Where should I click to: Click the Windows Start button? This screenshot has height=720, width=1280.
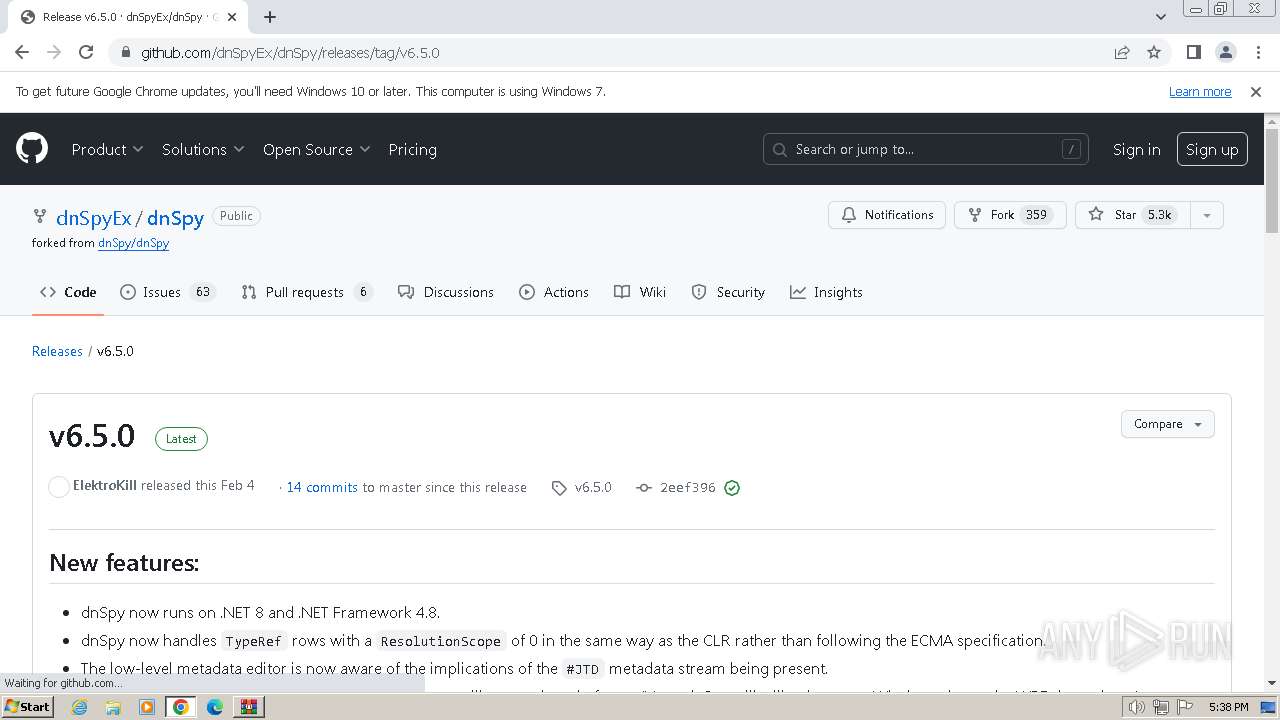pyautogui.click(x=28, y=707)
